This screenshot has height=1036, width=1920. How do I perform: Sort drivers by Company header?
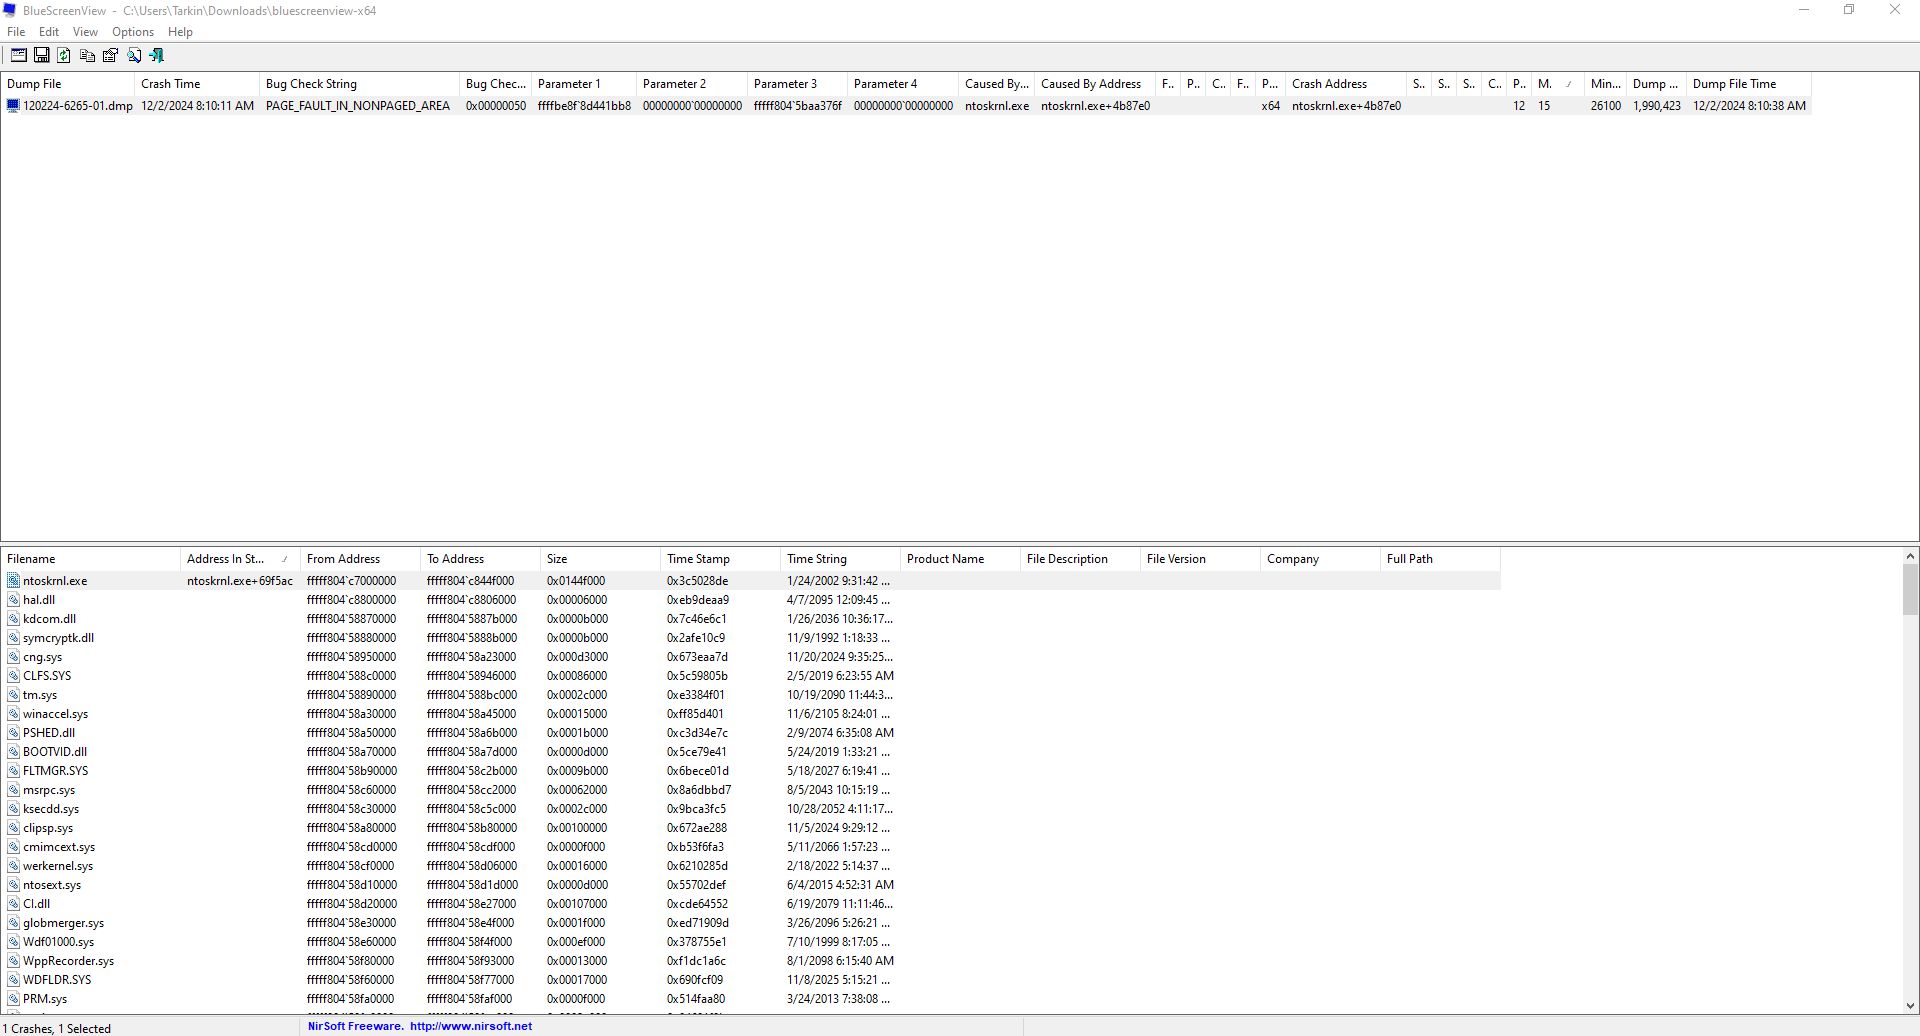(1320, 559)
